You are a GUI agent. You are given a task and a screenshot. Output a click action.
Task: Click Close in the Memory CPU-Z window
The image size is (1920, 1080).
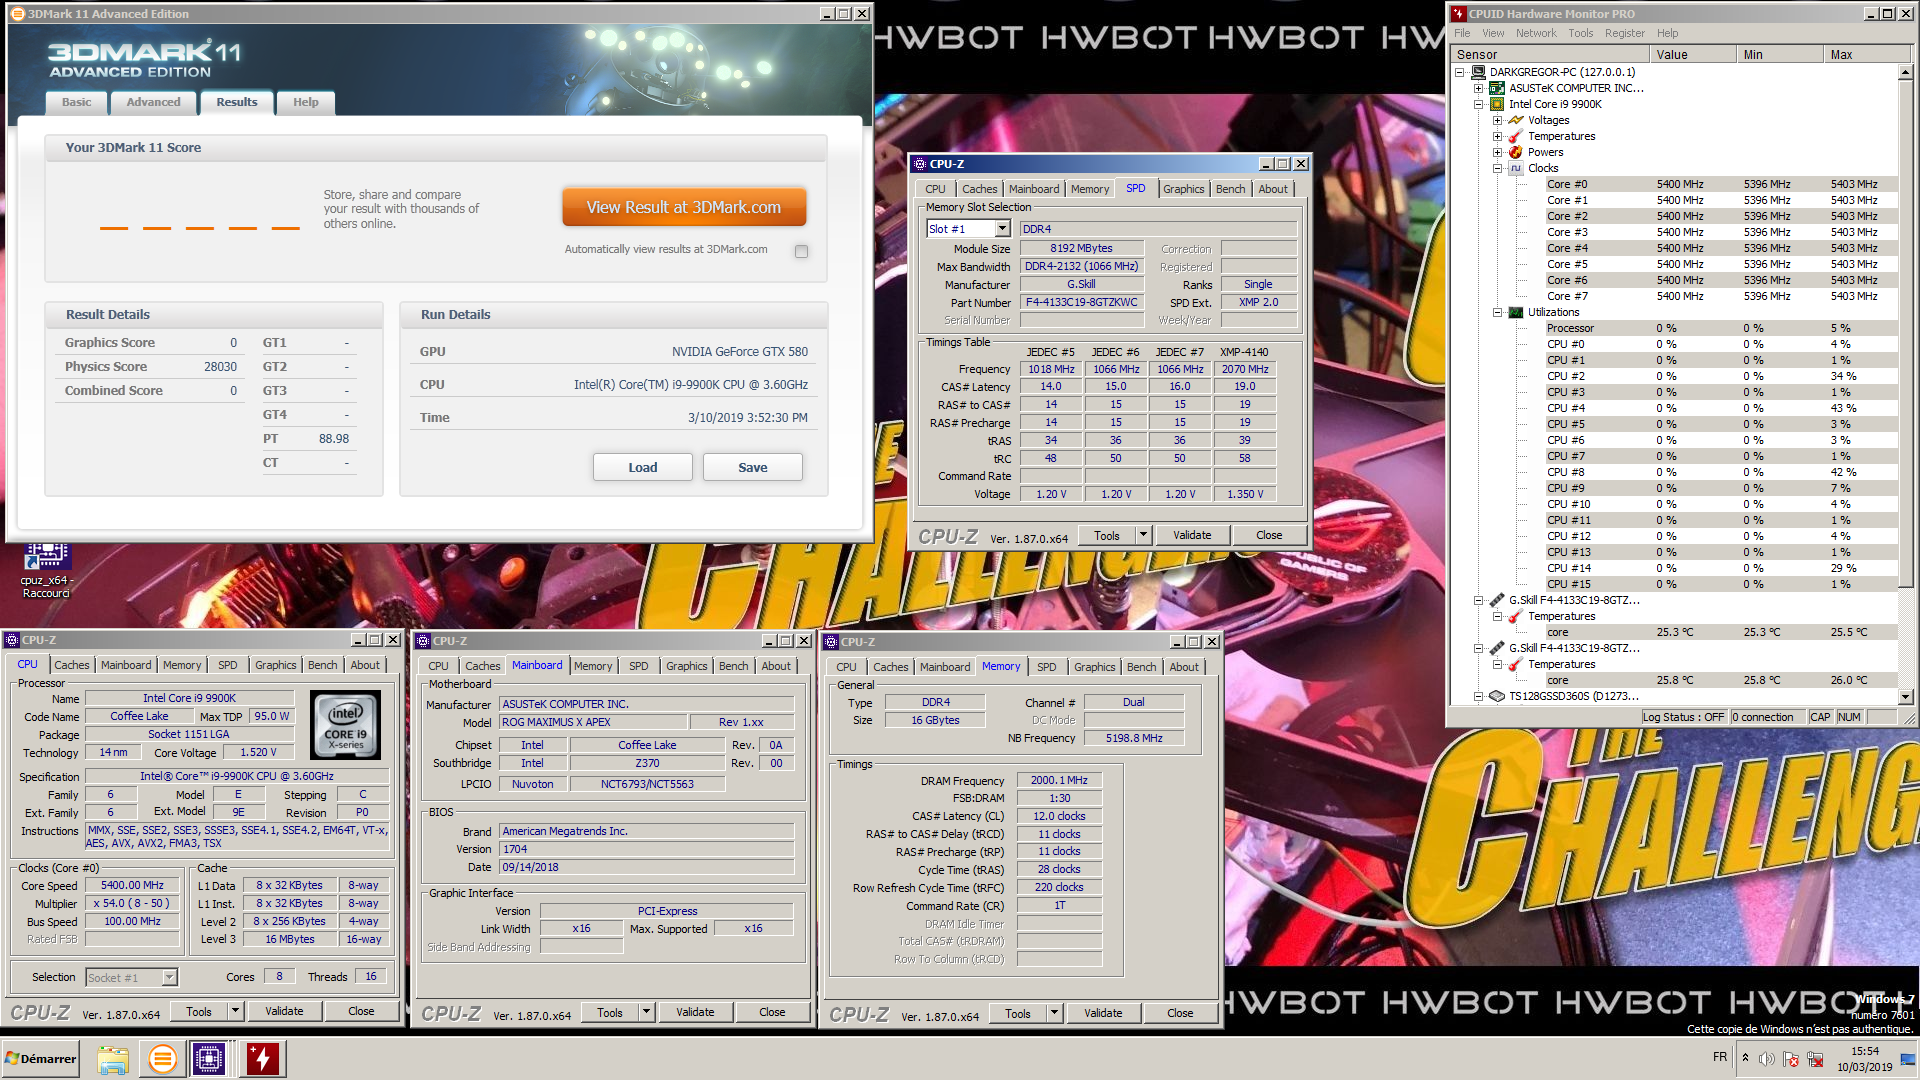1180,1013
